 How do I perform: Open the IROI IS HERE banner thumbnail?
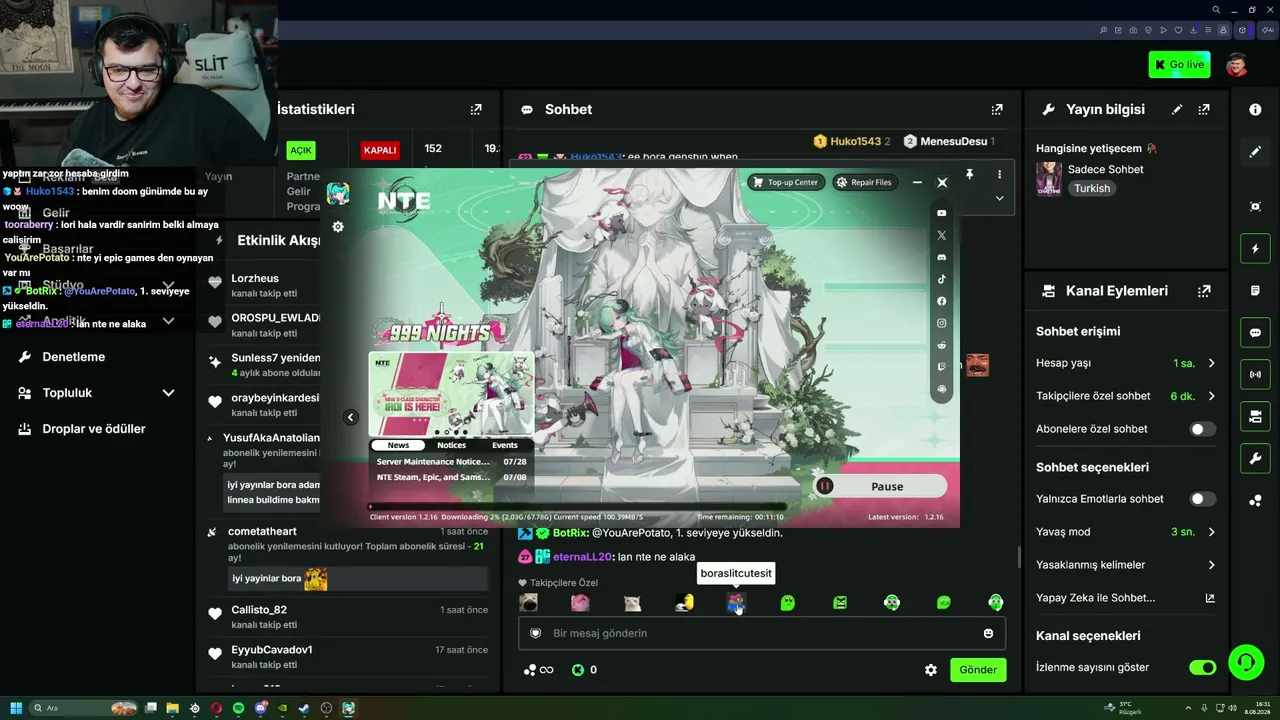point(451,394)
